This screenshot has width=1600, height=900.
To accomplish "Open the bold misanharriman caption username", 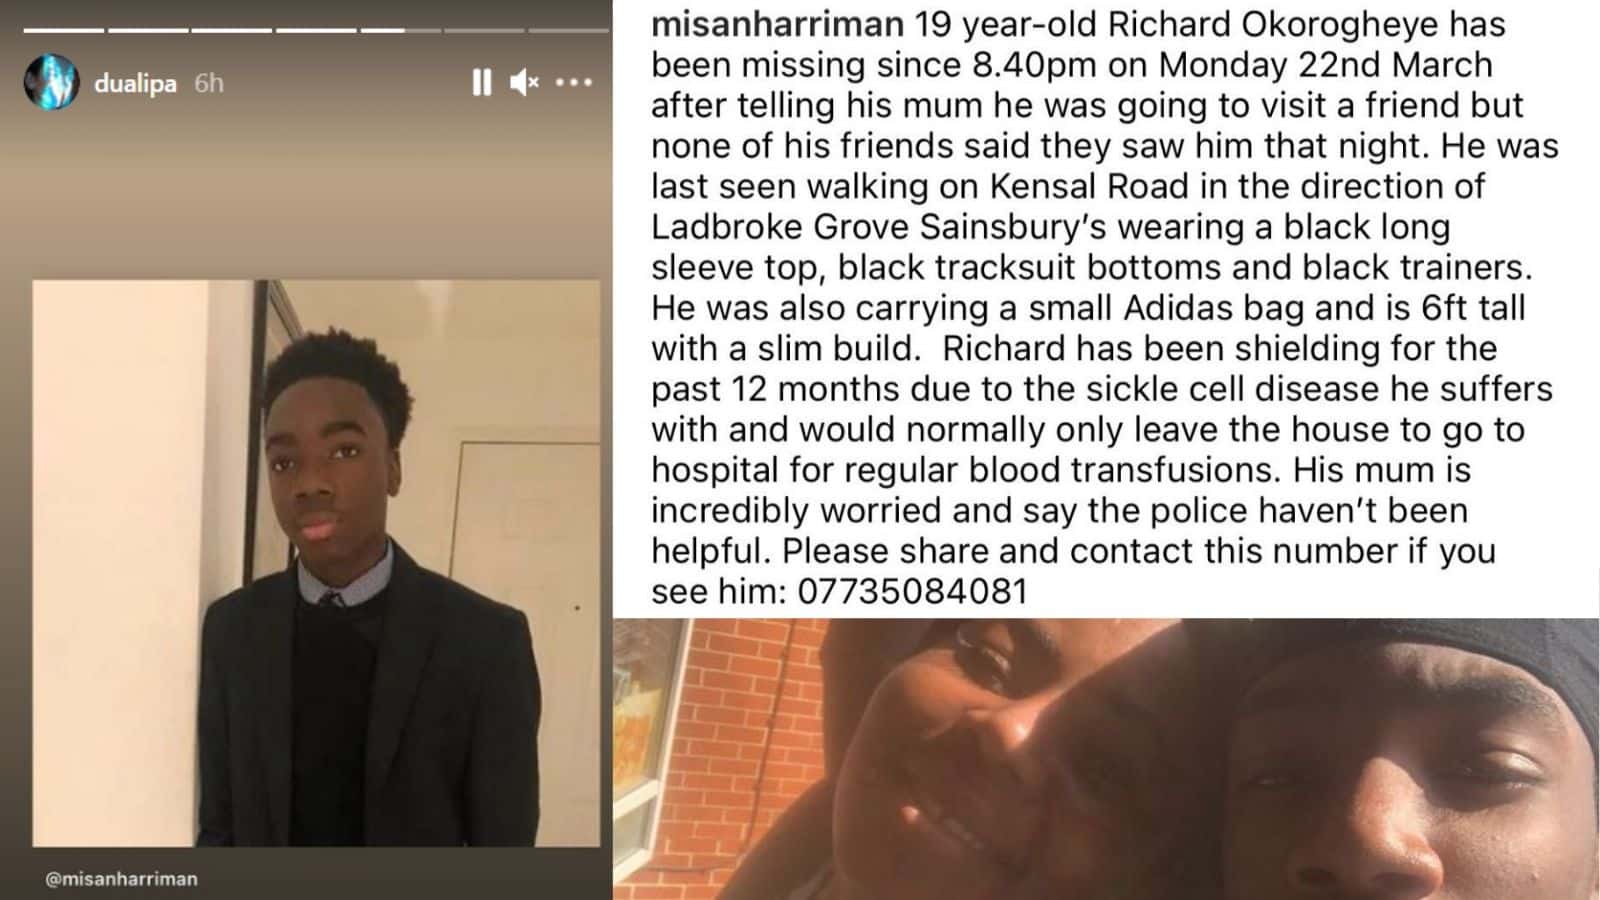I will click(777, 24).
